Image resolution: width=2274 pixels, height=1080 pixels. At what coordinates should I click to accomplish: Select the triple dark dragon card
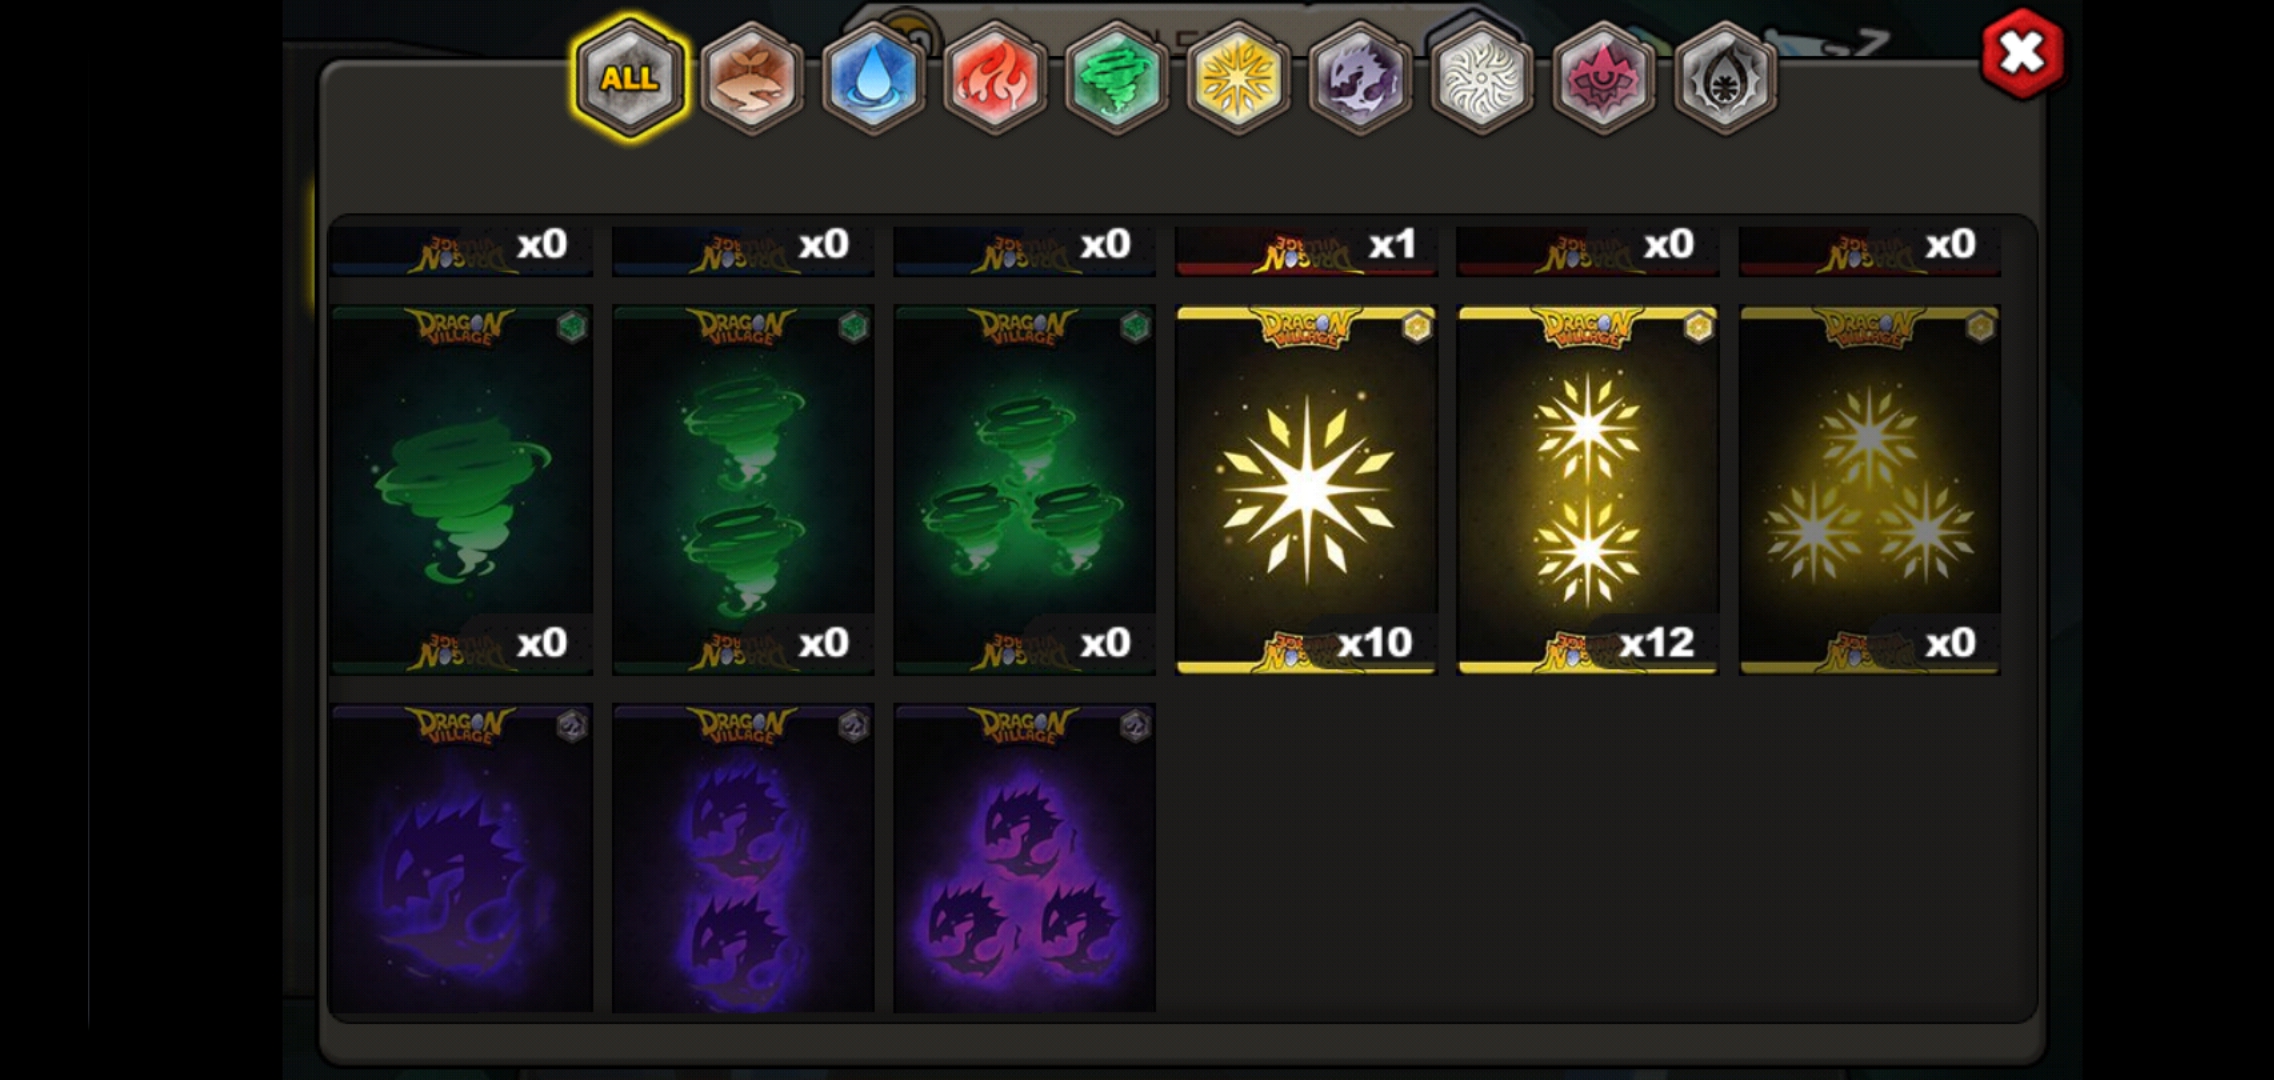click(x=1025, y=858)
